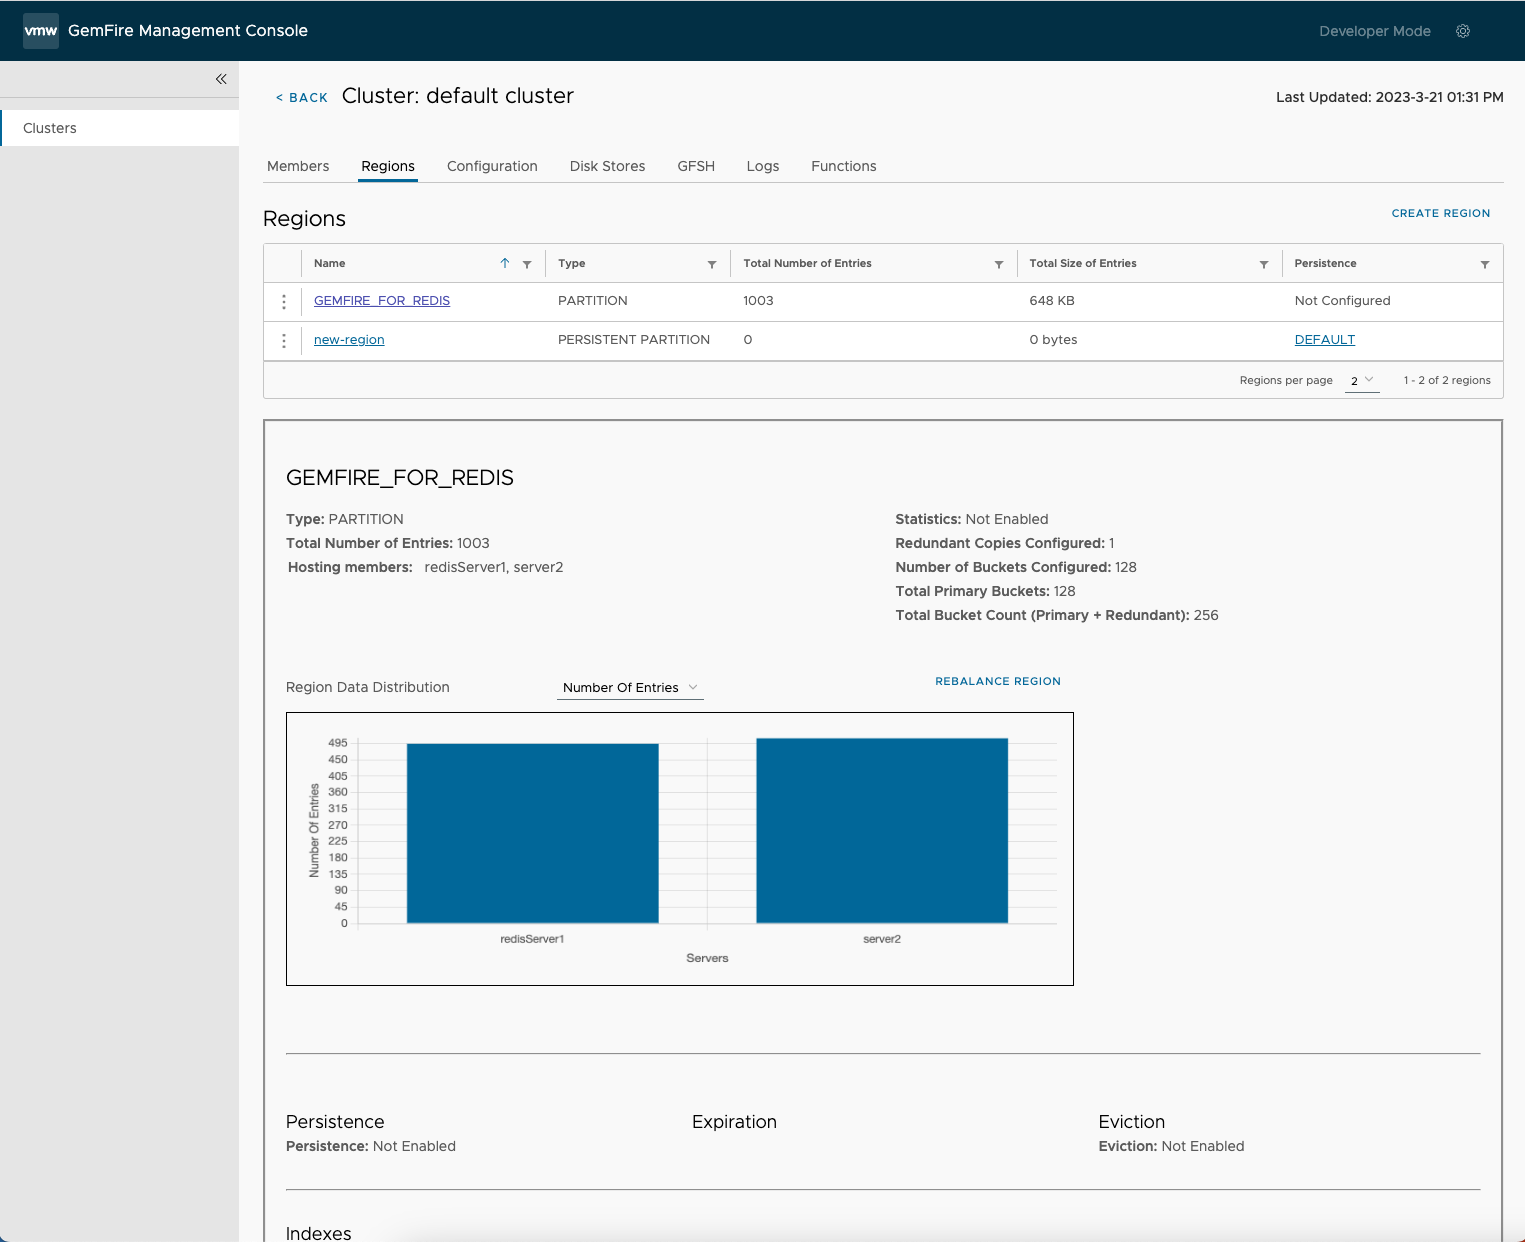Click the Name column sort arrow
This screenshot has height=1242, width=1525.
tap(505, 263)
